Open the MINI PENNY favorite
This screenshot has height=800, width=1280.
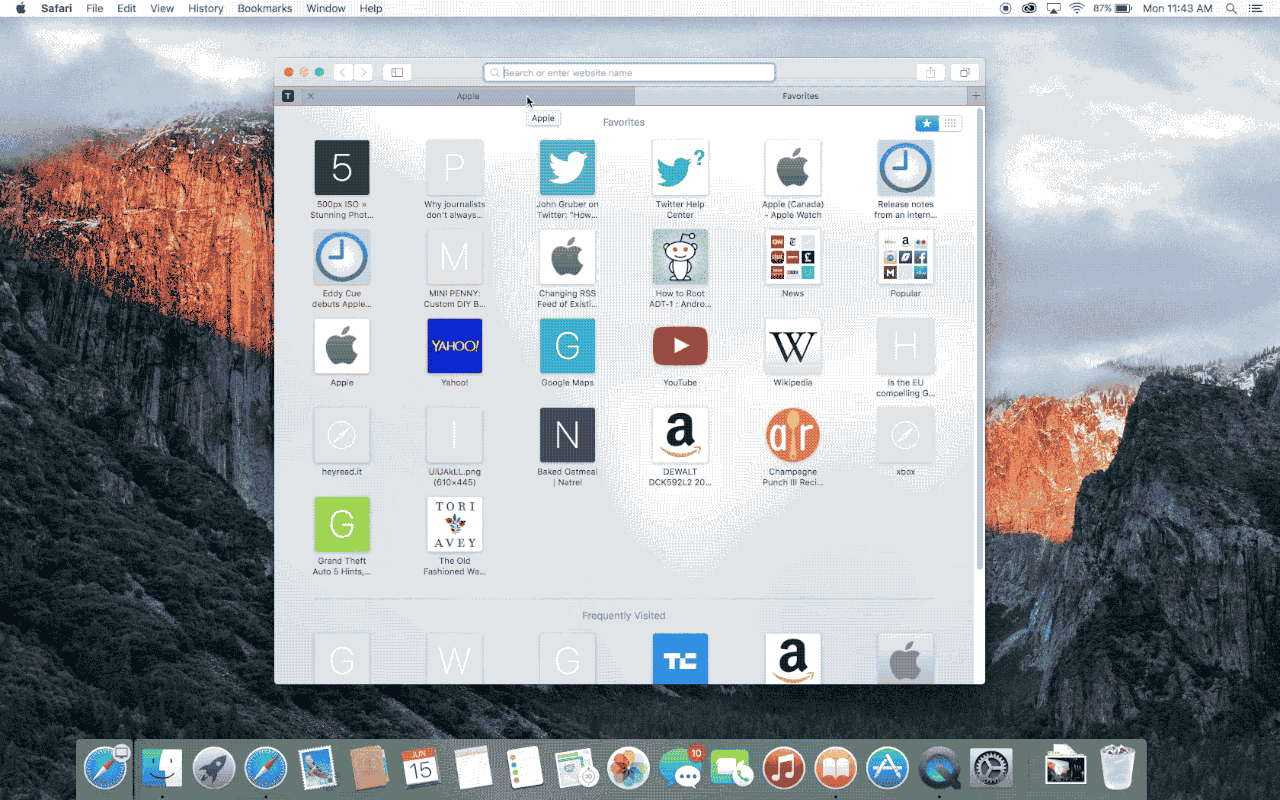[x=454, y=257]
